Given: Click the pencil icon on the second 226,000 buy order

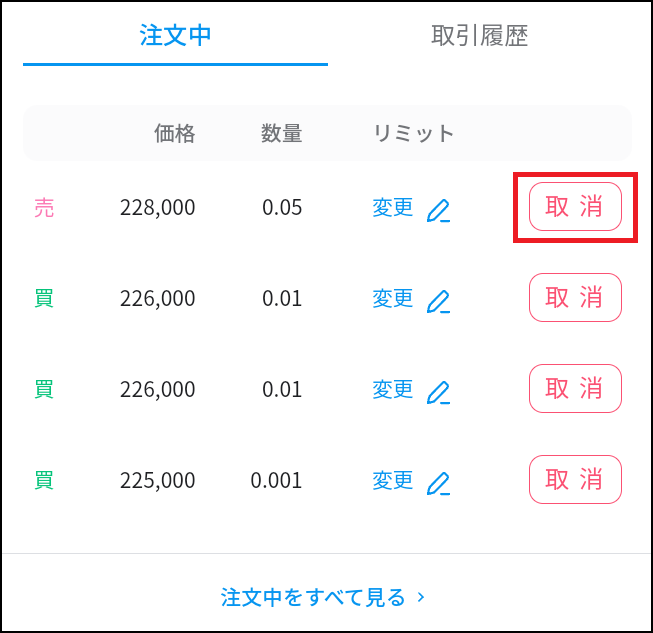Looking at the screenshot, I should [439, 392].
